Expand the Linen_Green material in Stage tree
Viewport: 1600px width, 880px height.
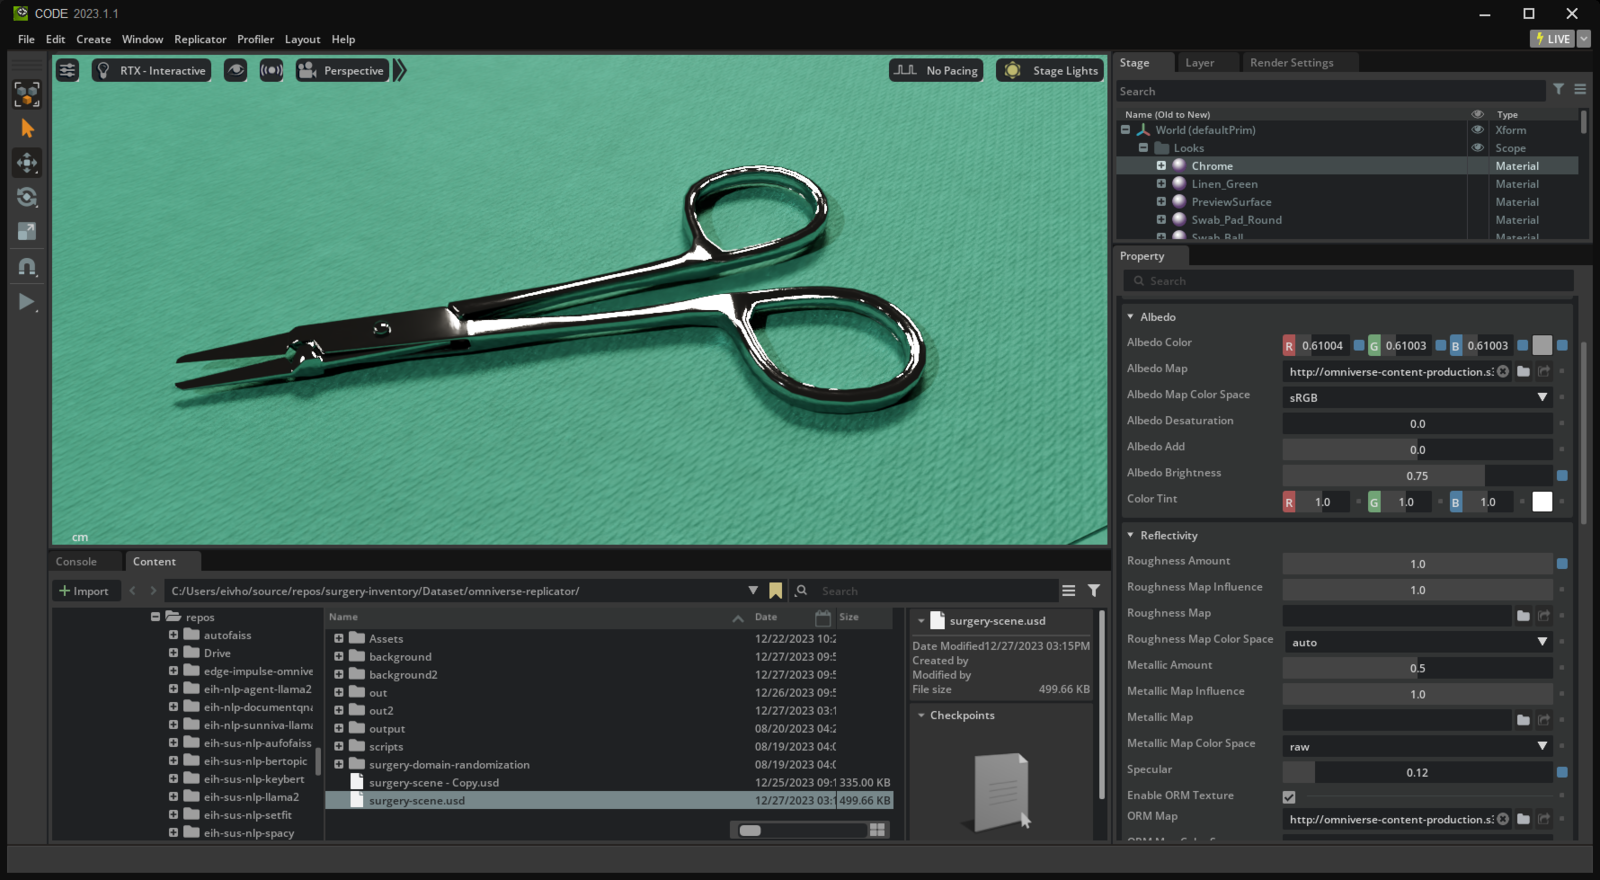[x=1161, y=184]
